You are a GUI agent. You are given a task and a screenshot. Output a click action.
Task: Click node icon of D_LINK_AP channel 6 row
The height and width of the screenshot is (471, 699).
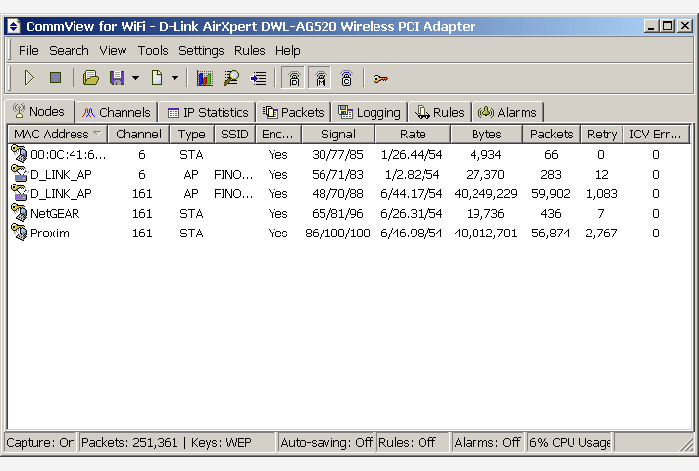[x=19, y=173]
